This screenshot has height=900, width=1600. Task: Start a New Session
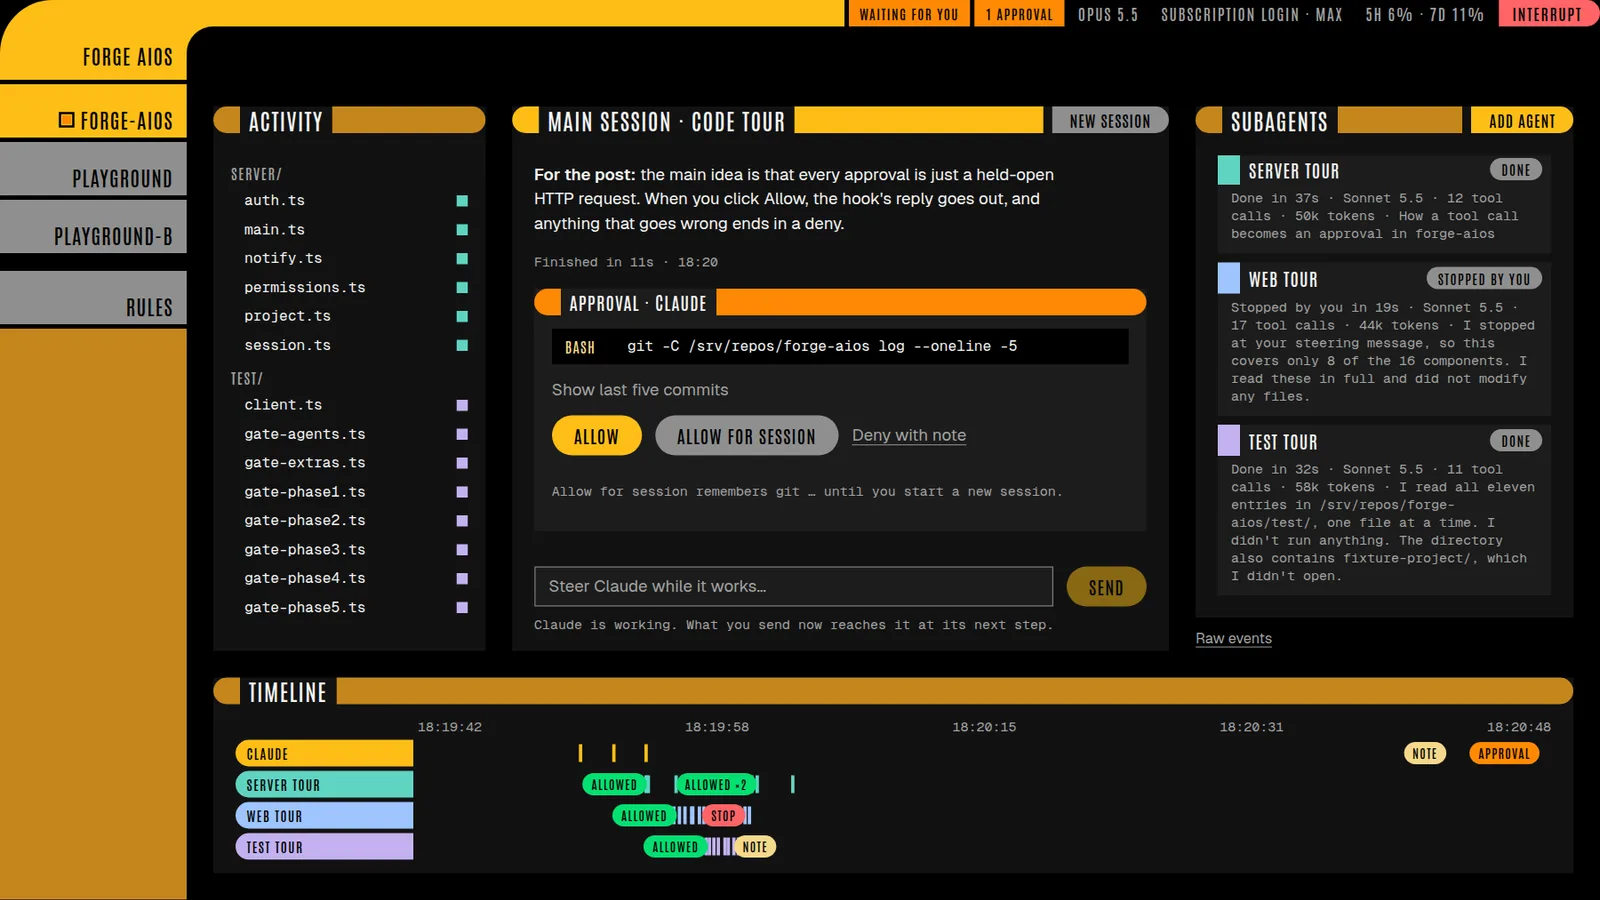click(x=1110, y=121)
